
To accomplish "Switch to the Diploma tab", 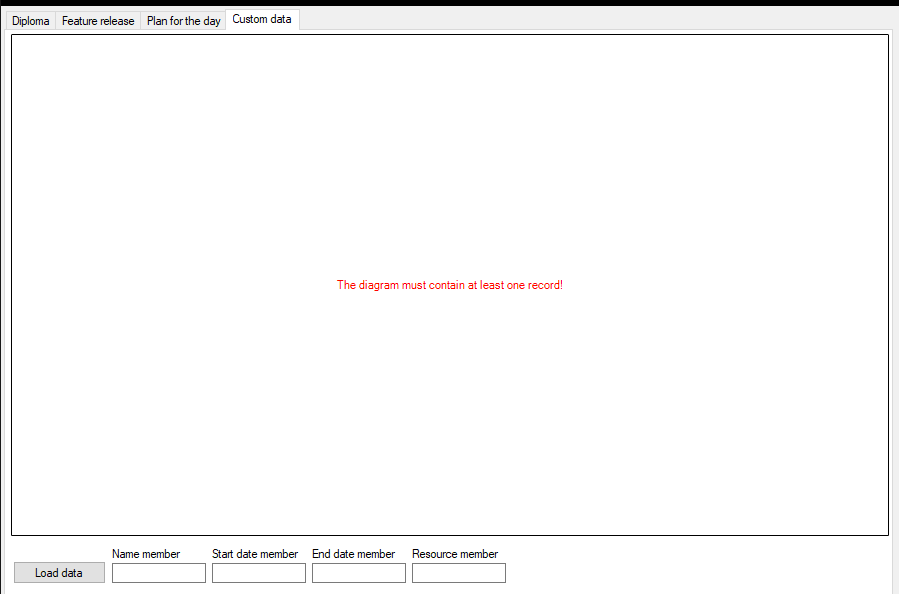I will point(31,21).
